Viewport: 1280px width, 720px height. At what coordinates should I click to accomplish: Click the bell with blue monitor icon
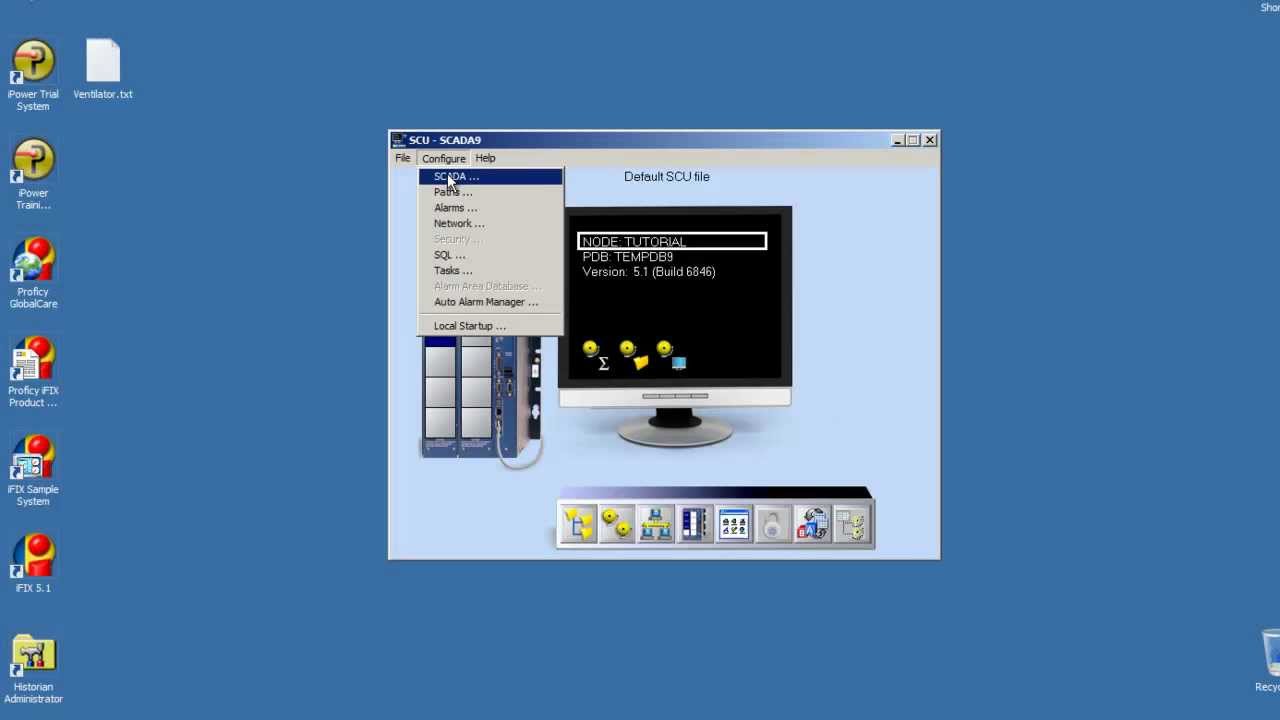(x=671, y=355)
